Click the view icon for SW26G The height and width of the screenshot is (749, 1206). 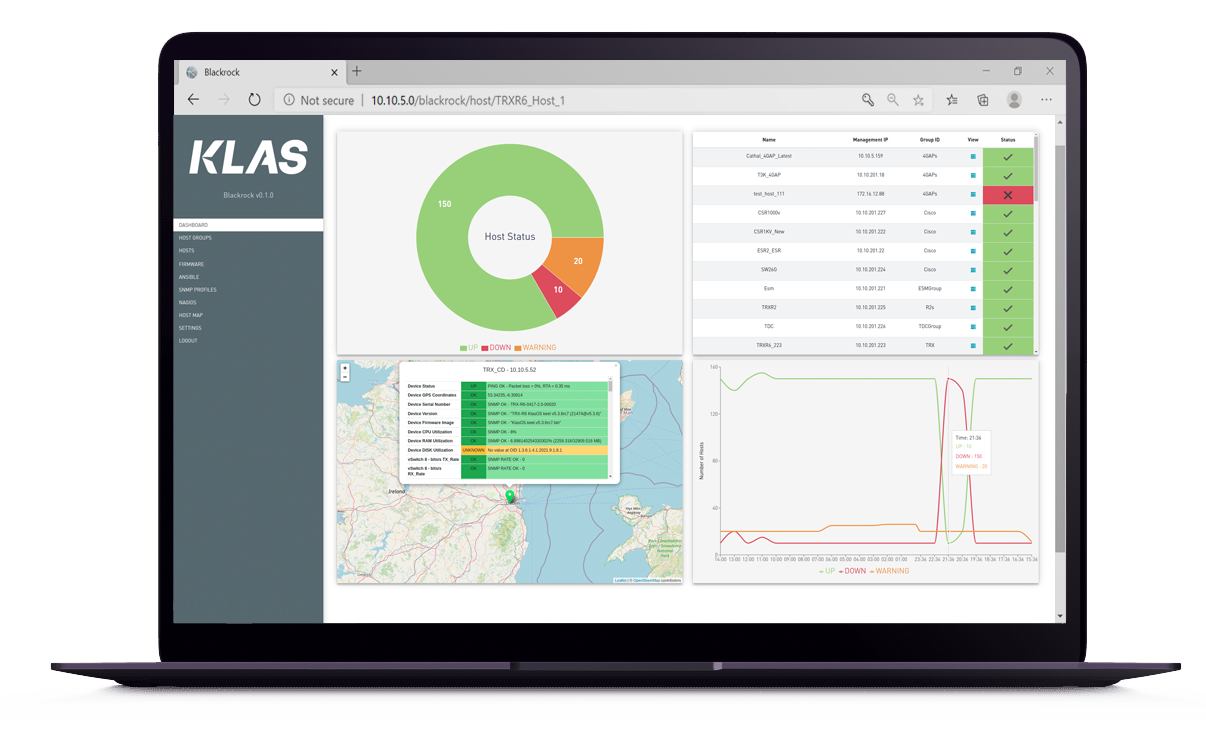coord(972,270)
